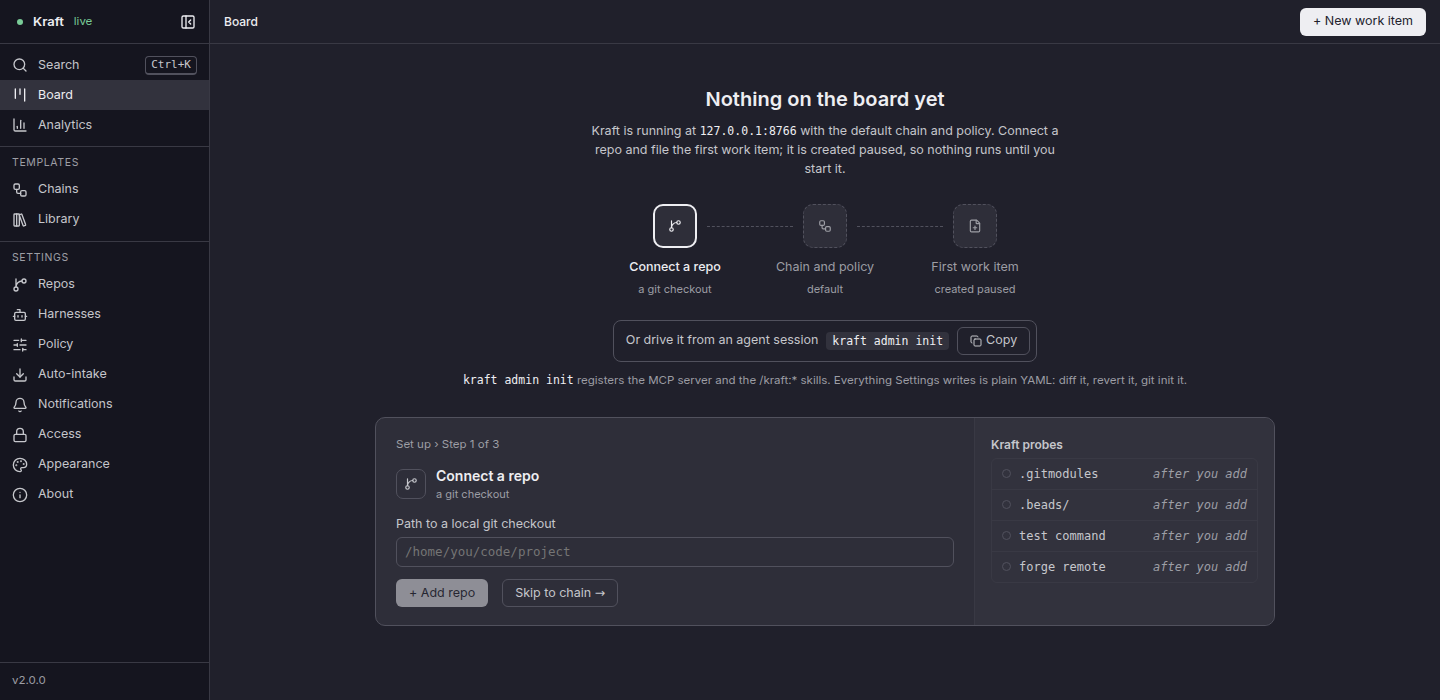Click the Board columns icon

(x=19, y=95)
